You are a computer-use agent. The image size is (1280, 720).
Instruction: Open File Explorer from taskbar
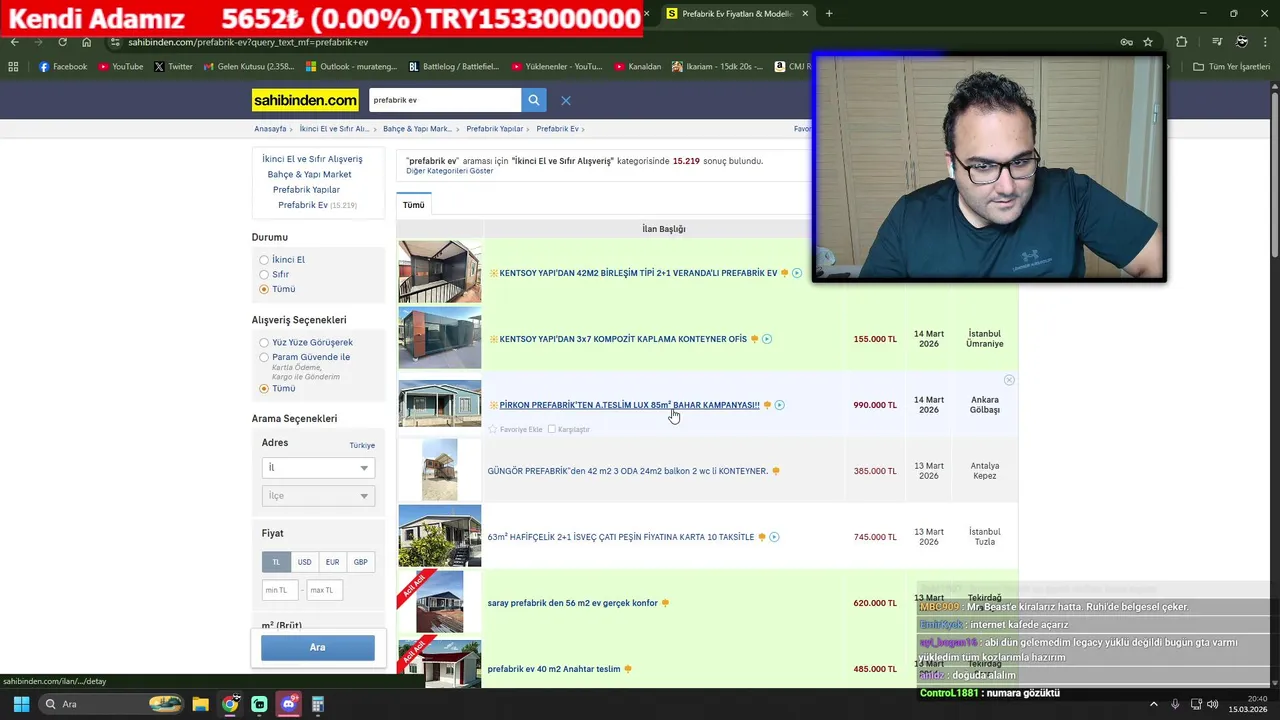(x=200, y=704)
